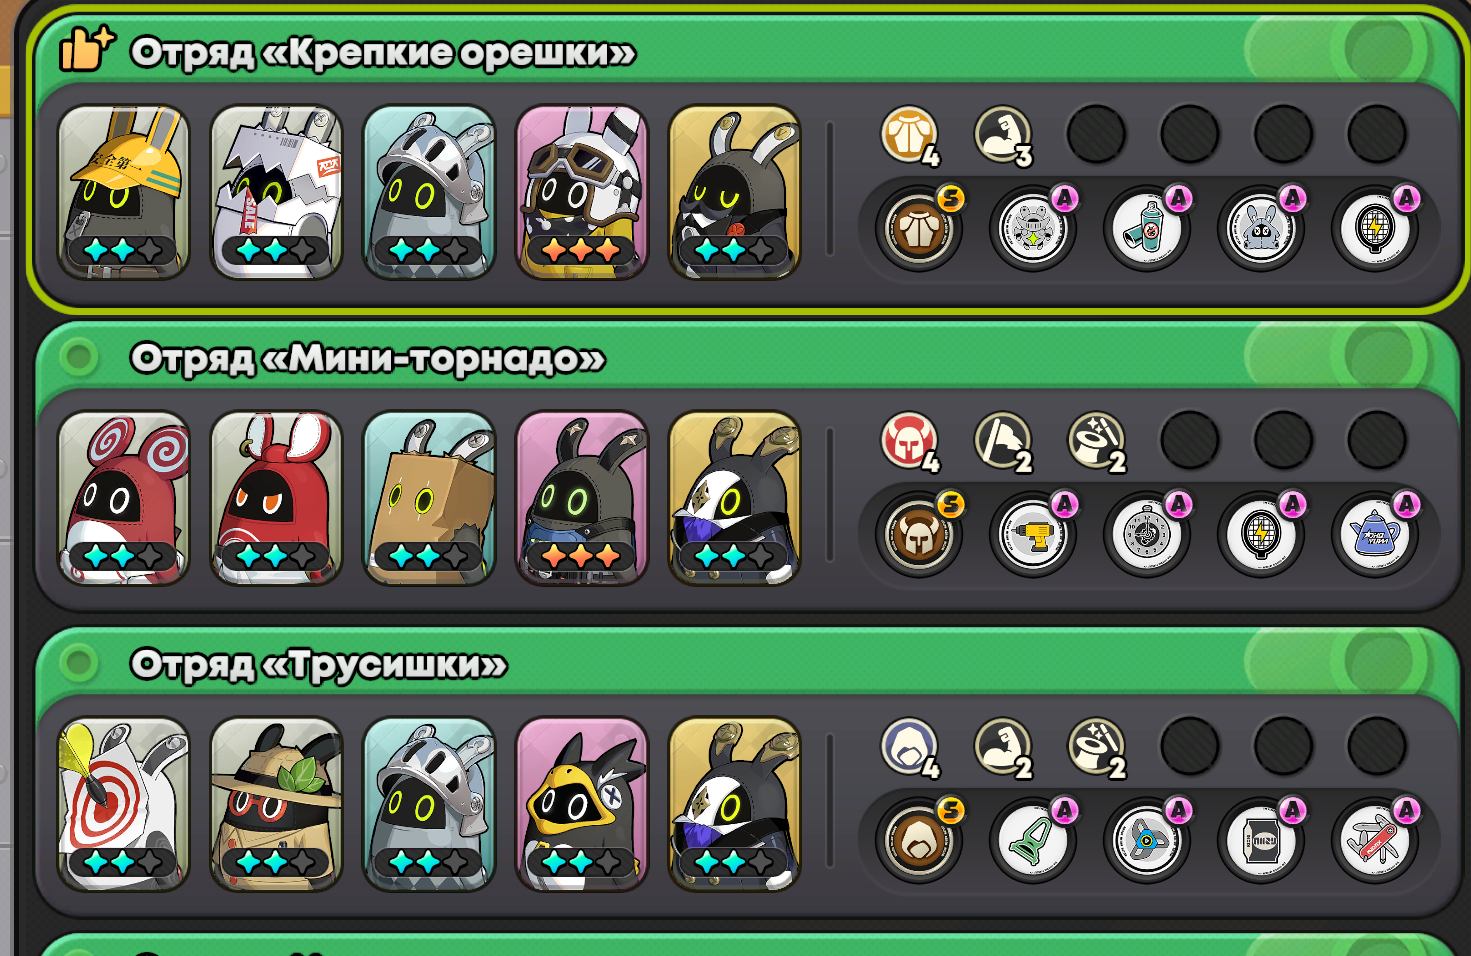This screenshot has width=1471, height=956.
Task: Select the Отряд «Крепкие орешки» header
Action: [x=382, y=52]
